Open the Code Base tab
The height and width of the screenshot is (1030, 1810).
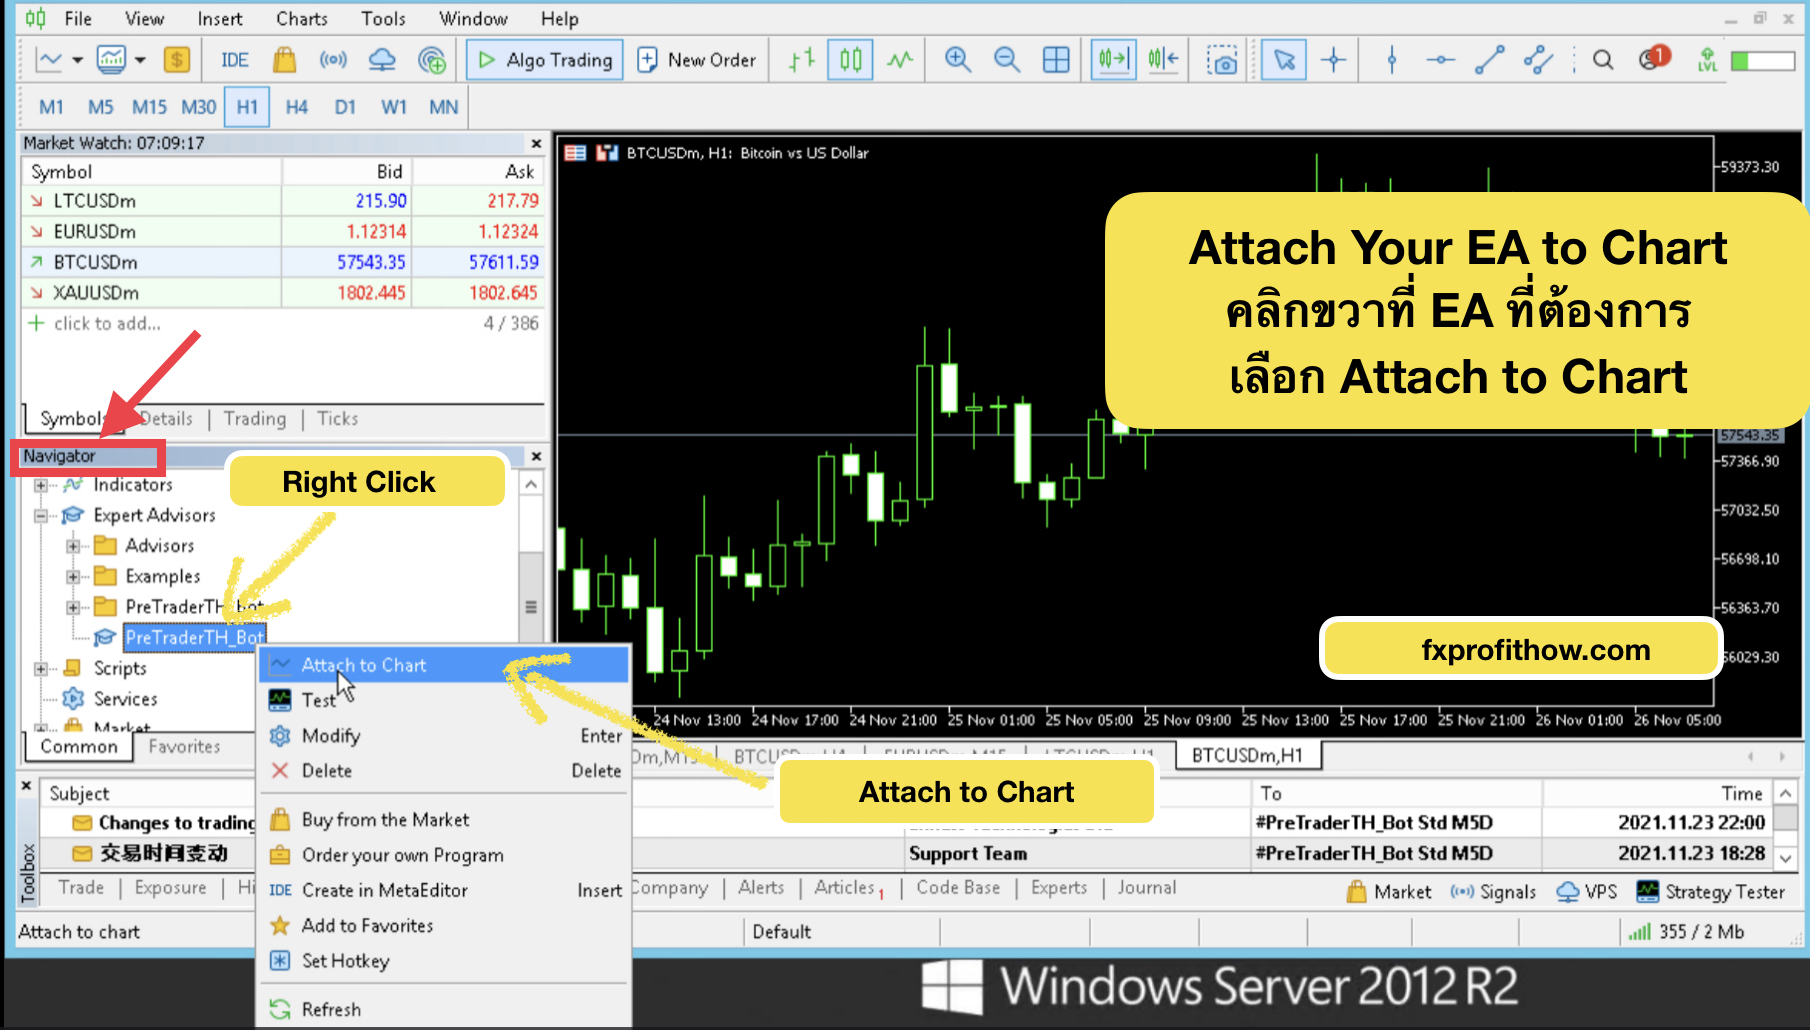tap(958, 888)
